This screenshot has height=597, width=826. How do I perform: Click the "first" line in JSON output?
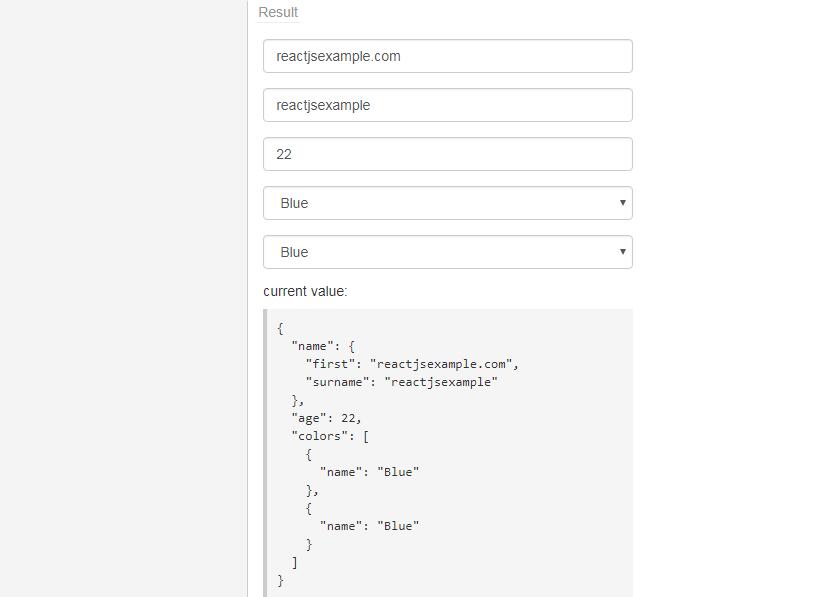click(412, 364)
